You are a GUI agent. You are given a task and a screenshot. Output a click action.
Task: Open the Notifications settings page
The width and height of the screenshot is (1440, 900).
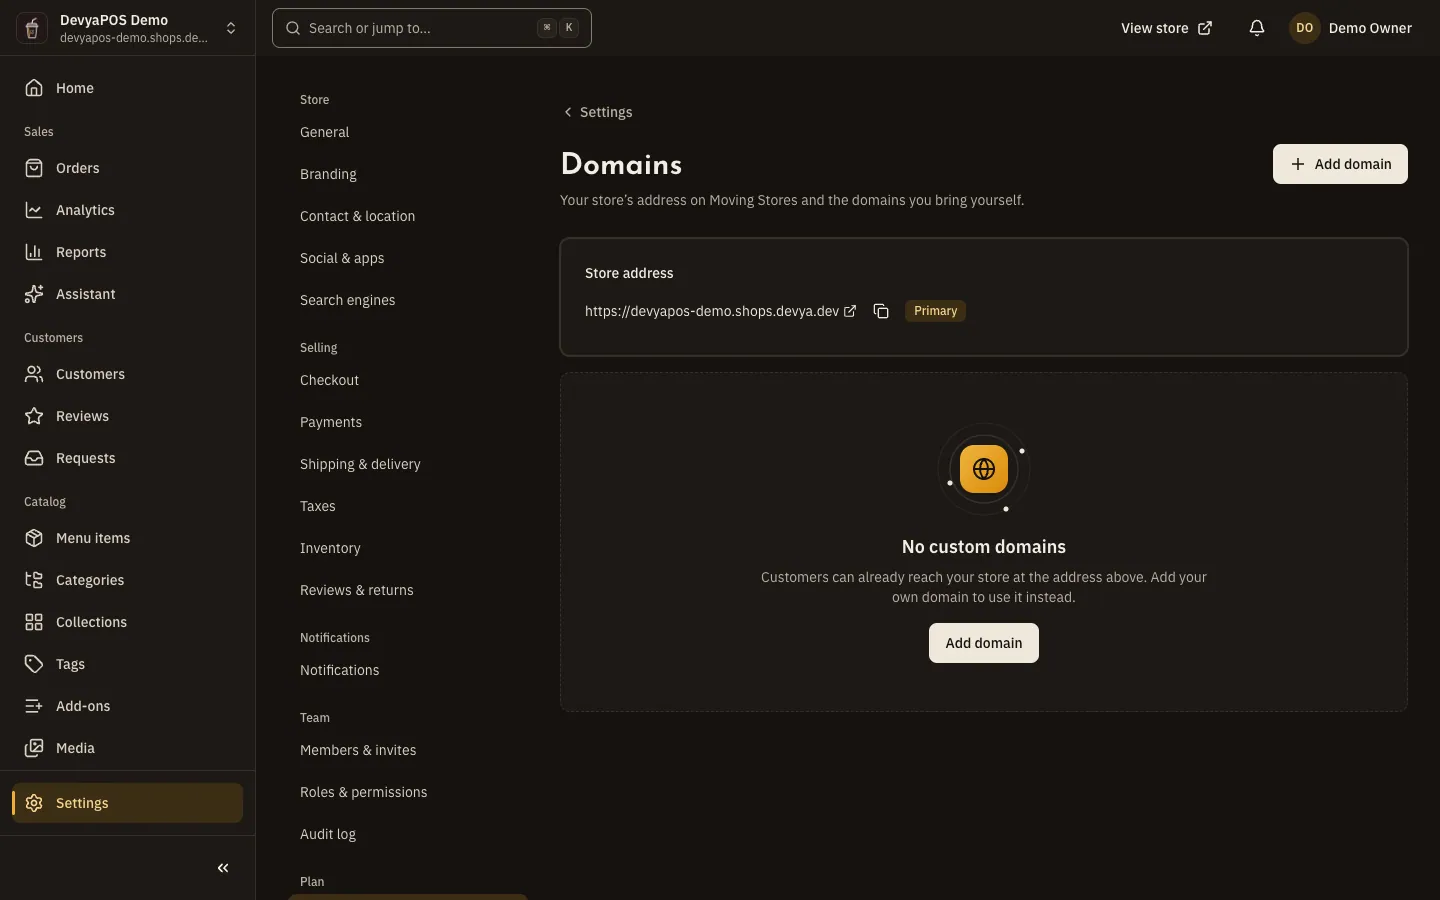[339, 670]
